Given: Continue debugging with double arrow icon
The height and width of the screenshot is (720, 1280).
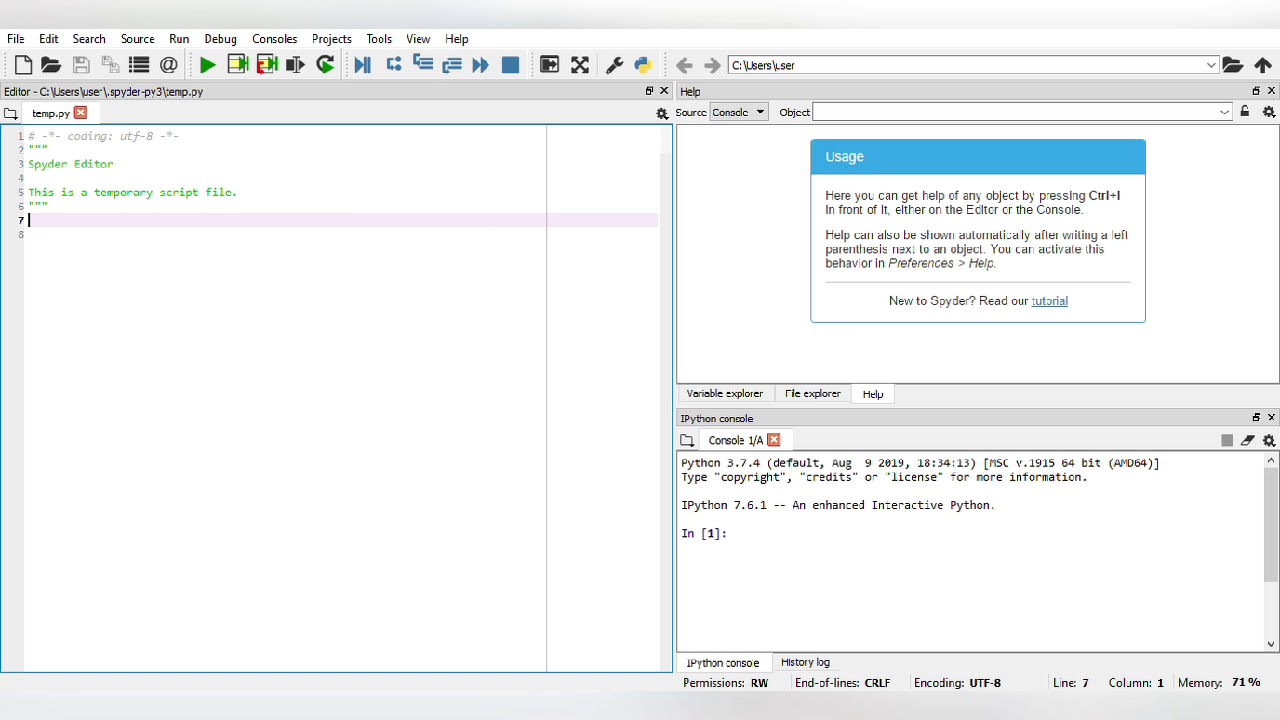Looking at the screenshot, I should (480, 65).
